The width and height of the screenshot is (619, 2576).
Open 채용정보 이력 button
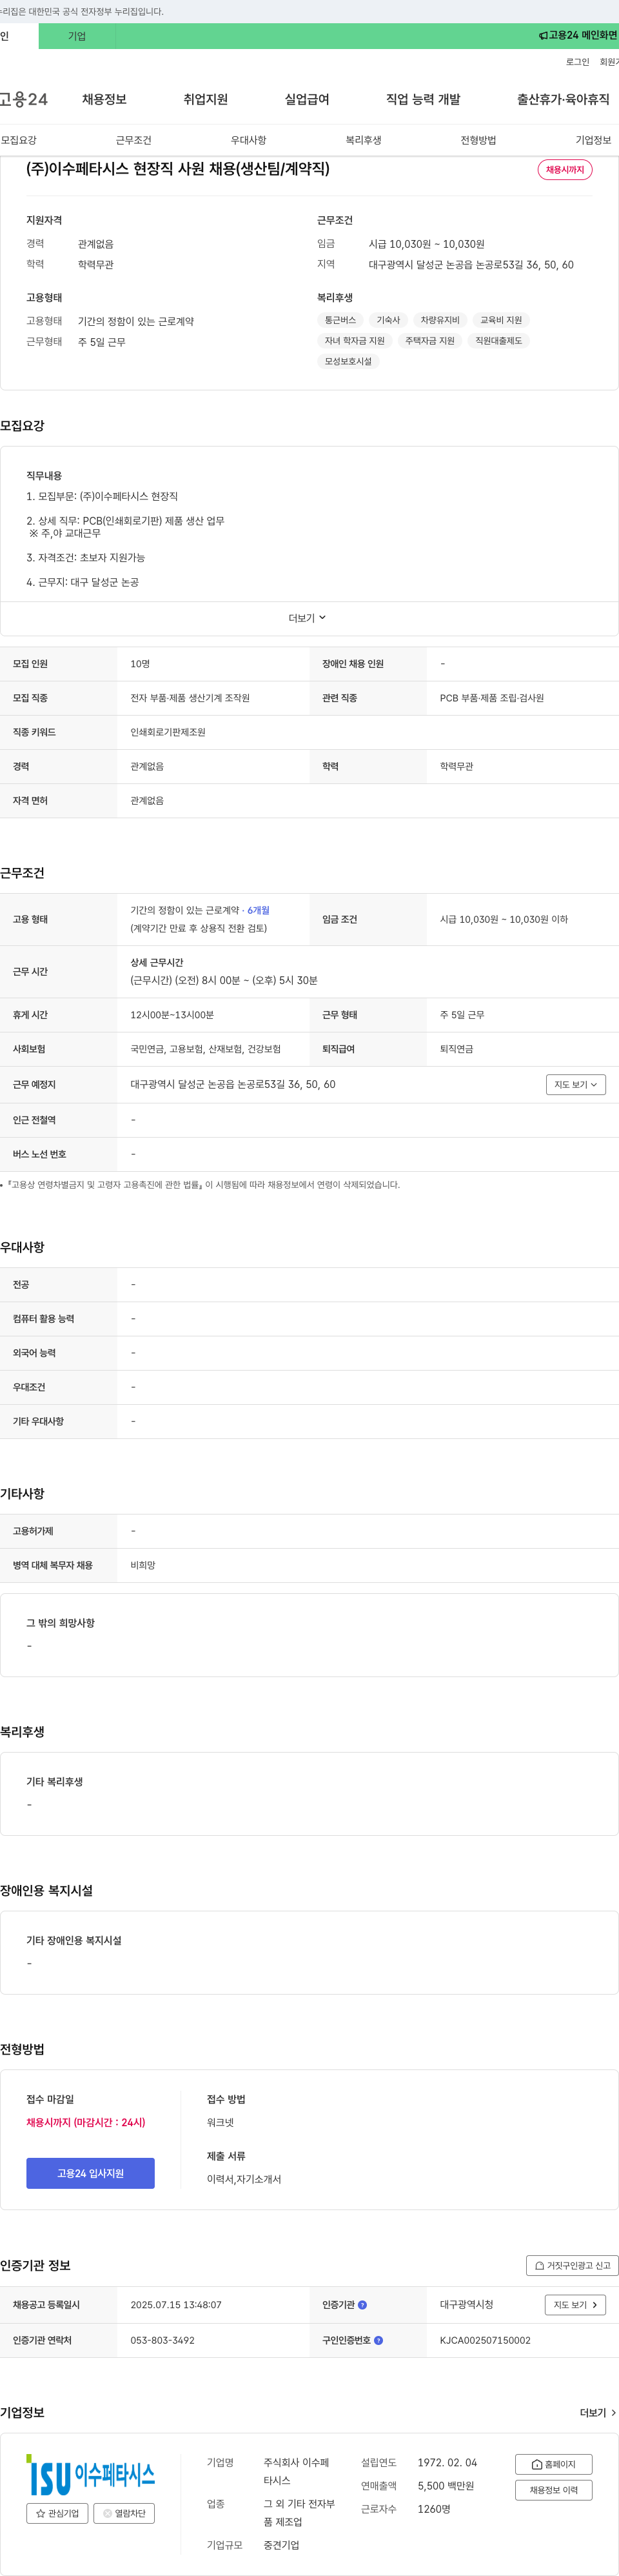[554, 2490]
